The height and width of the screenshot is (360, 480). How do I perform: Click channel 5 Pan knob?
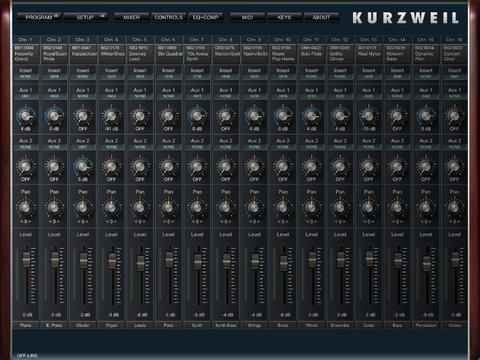140,207
